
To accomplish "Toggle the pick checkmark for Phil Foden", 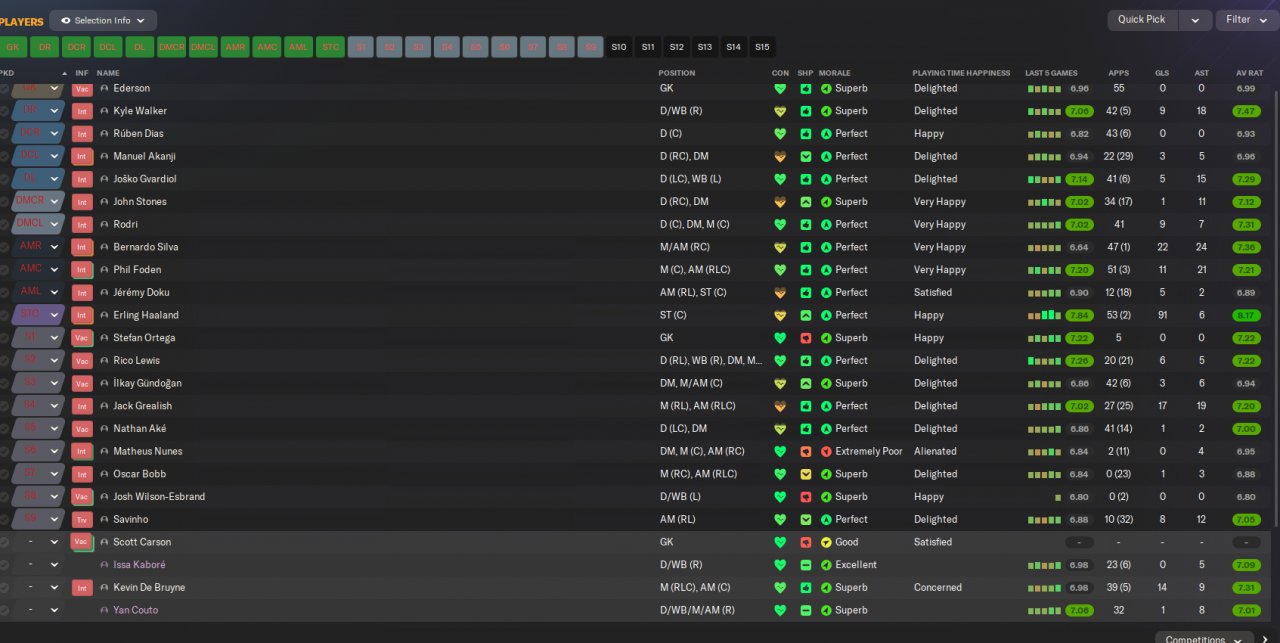I will click(4, 270).
